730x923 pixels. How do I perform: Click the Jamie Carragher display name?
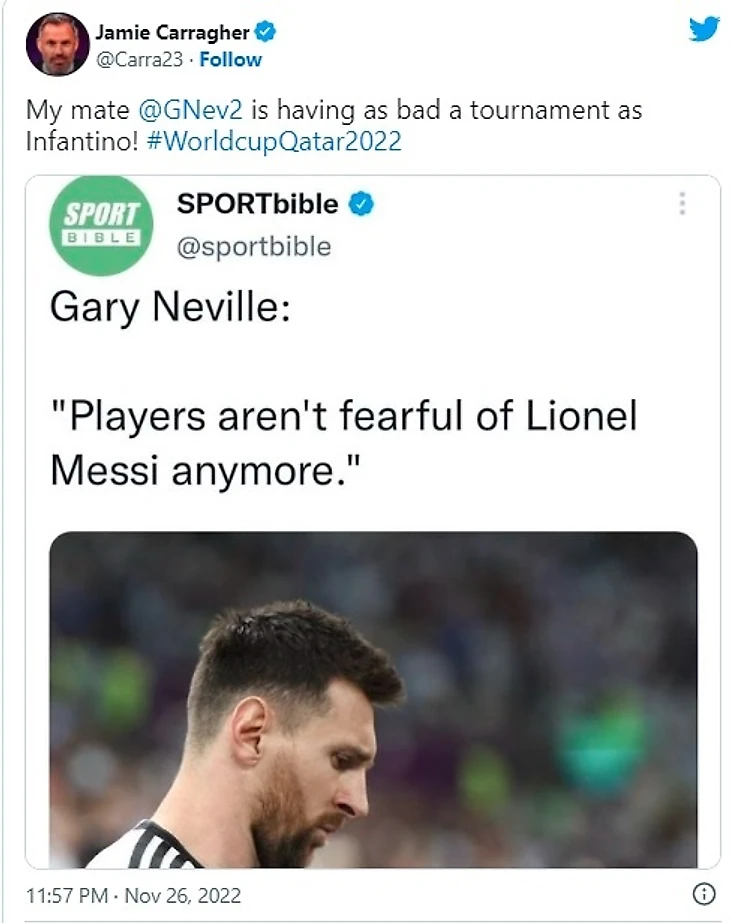point(171,33)
